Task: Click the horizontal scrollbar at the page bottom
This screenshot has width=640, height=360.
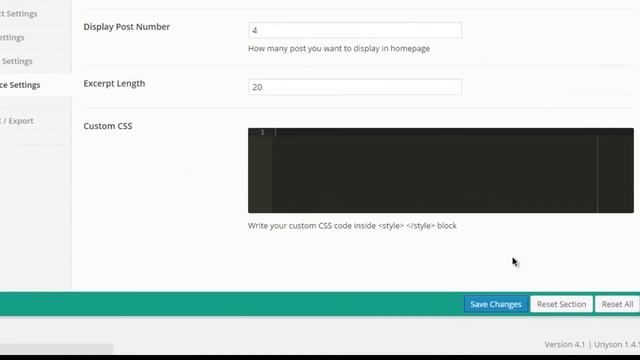Action: click(56, 349)
